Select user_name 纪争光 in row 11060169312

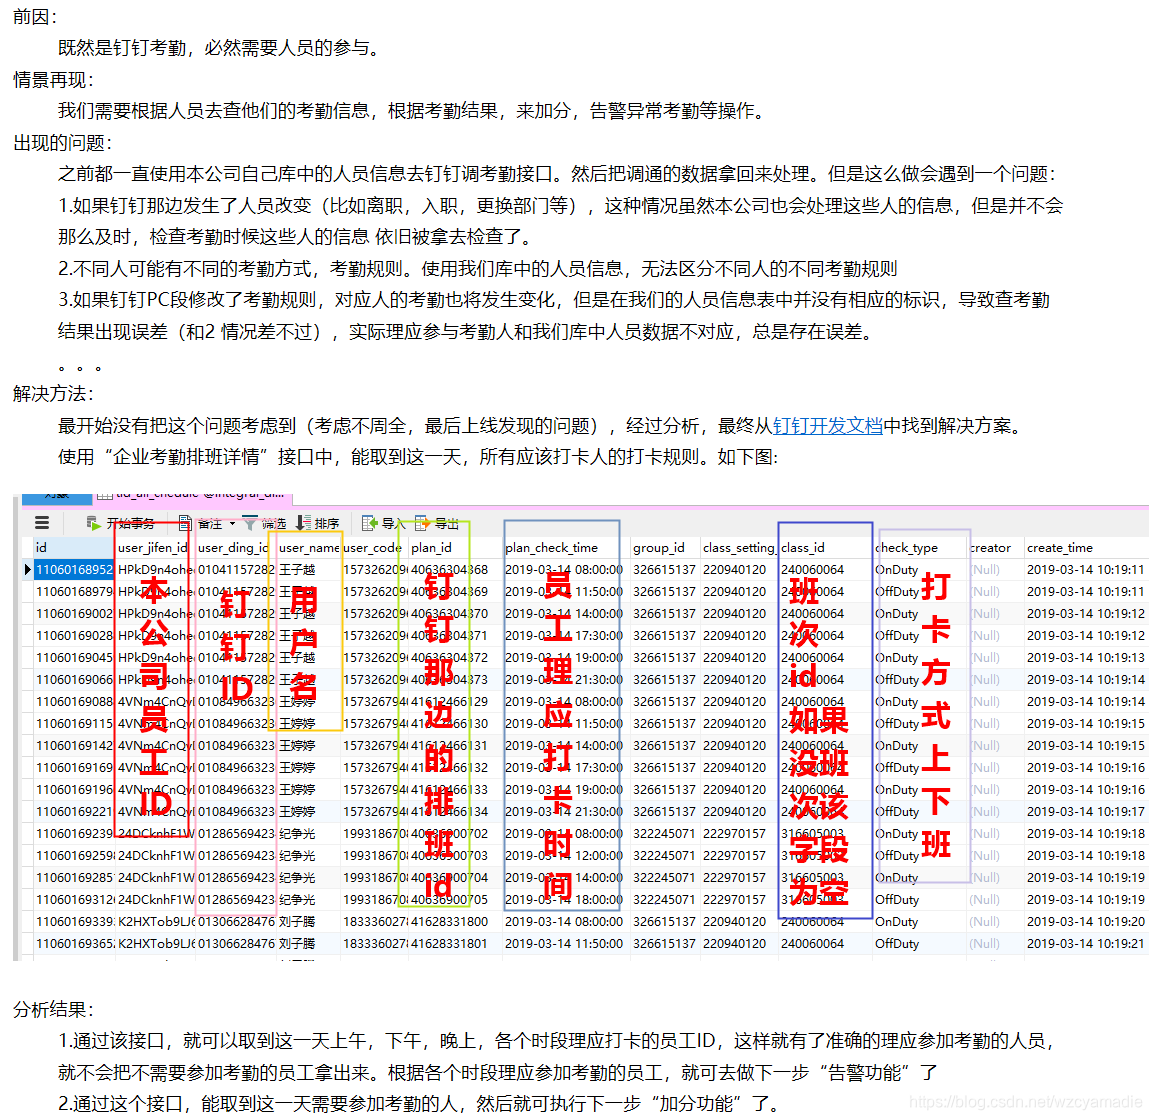[307, 900]
